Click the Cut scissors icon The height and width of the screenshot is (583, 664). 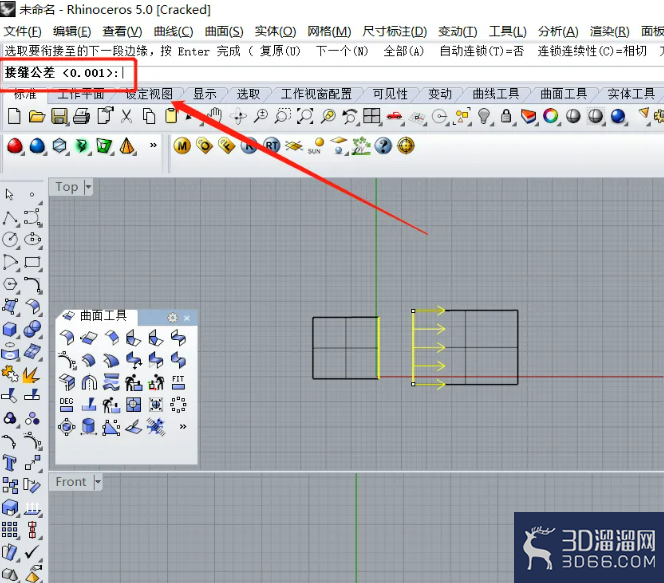pos(126,116)
